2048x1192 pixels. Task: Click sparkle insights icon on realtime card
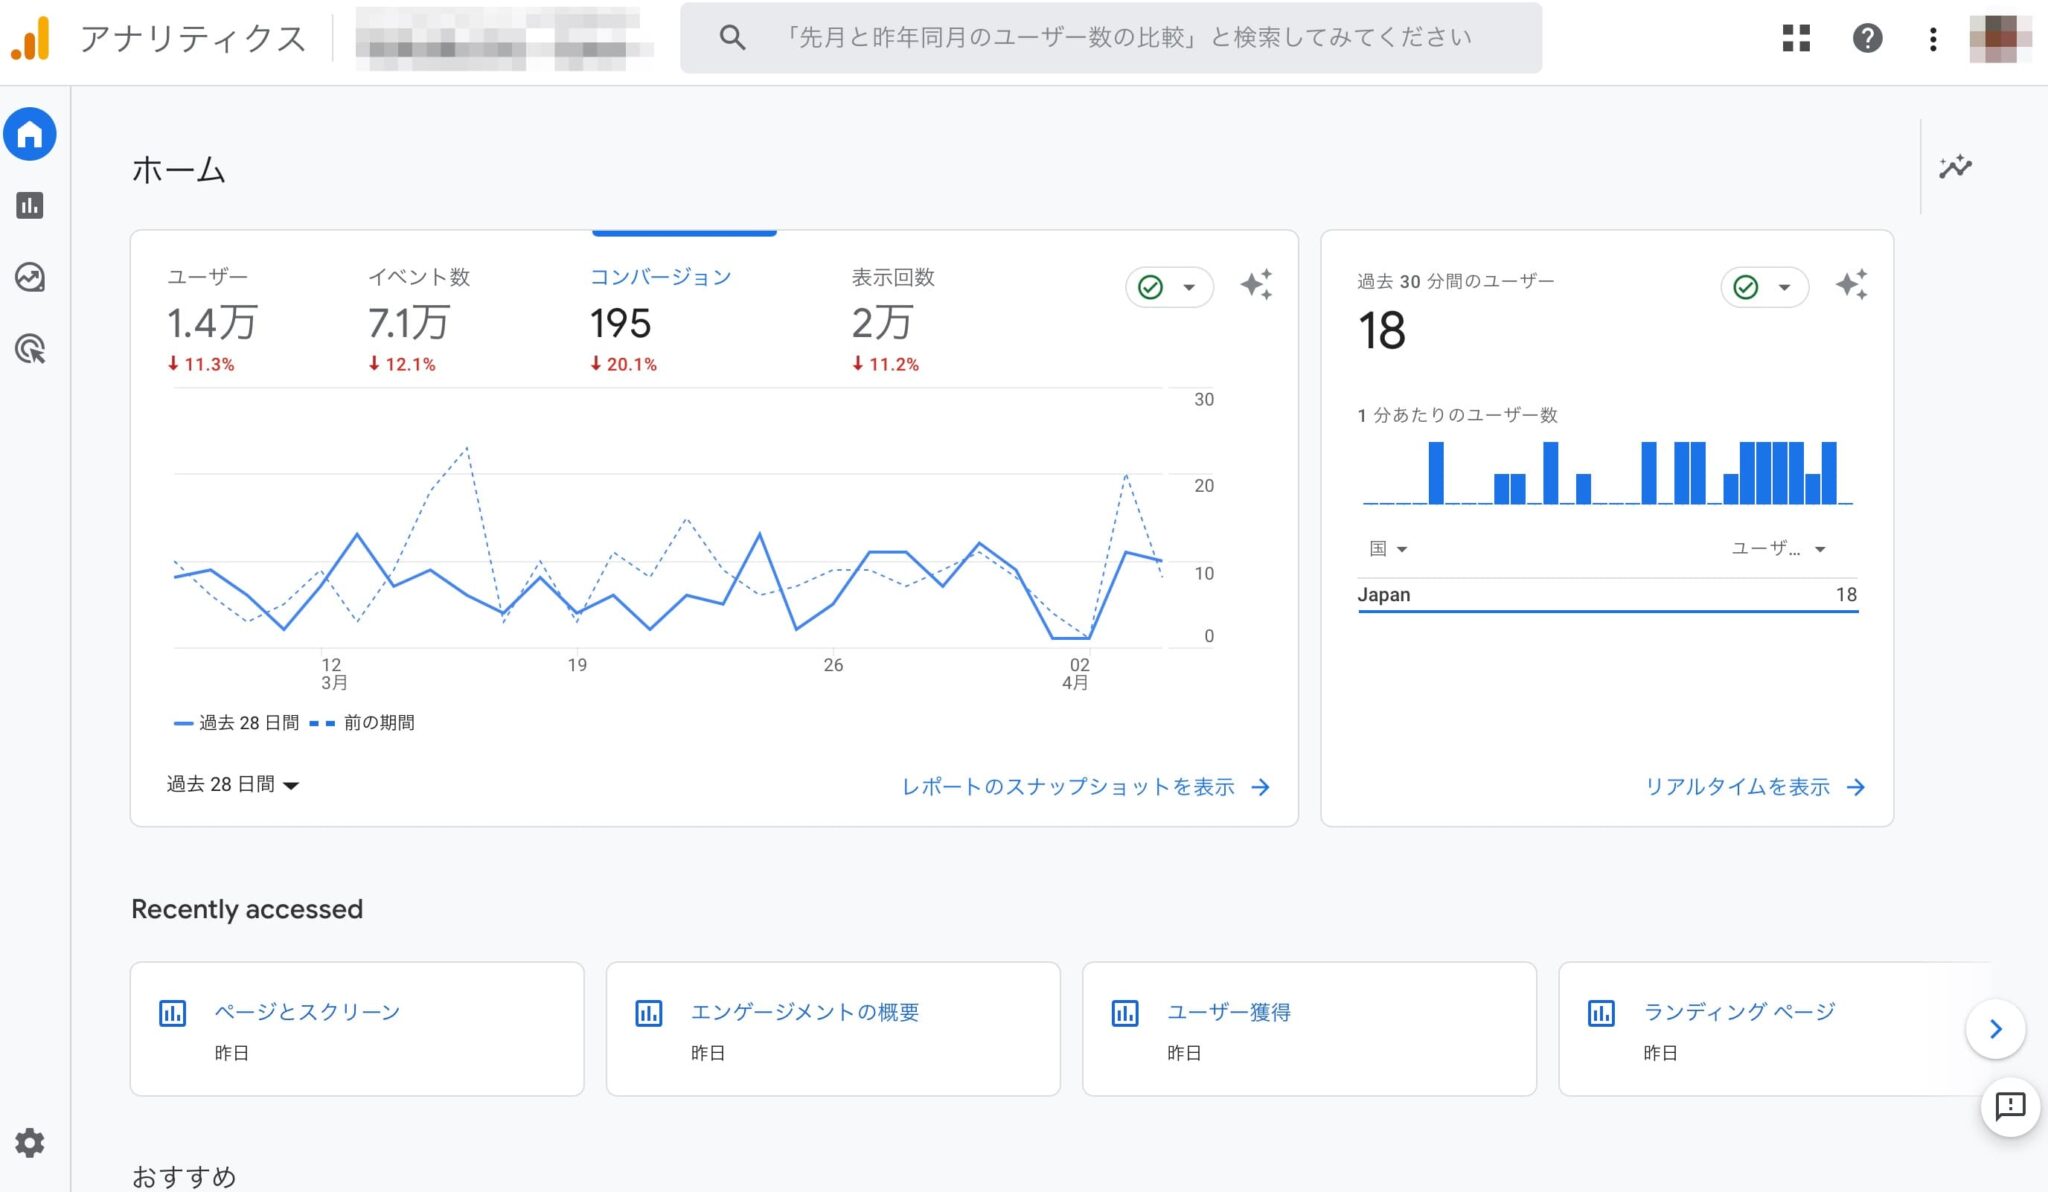tap(1851, 286)
